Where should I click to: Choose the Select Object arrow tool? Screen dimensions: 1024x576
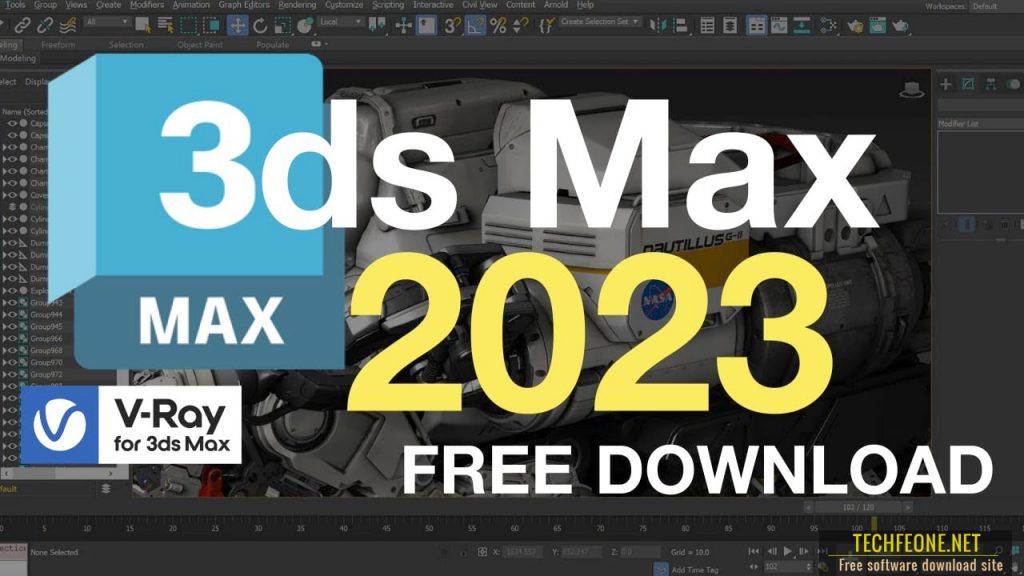[x=142, y=25]
